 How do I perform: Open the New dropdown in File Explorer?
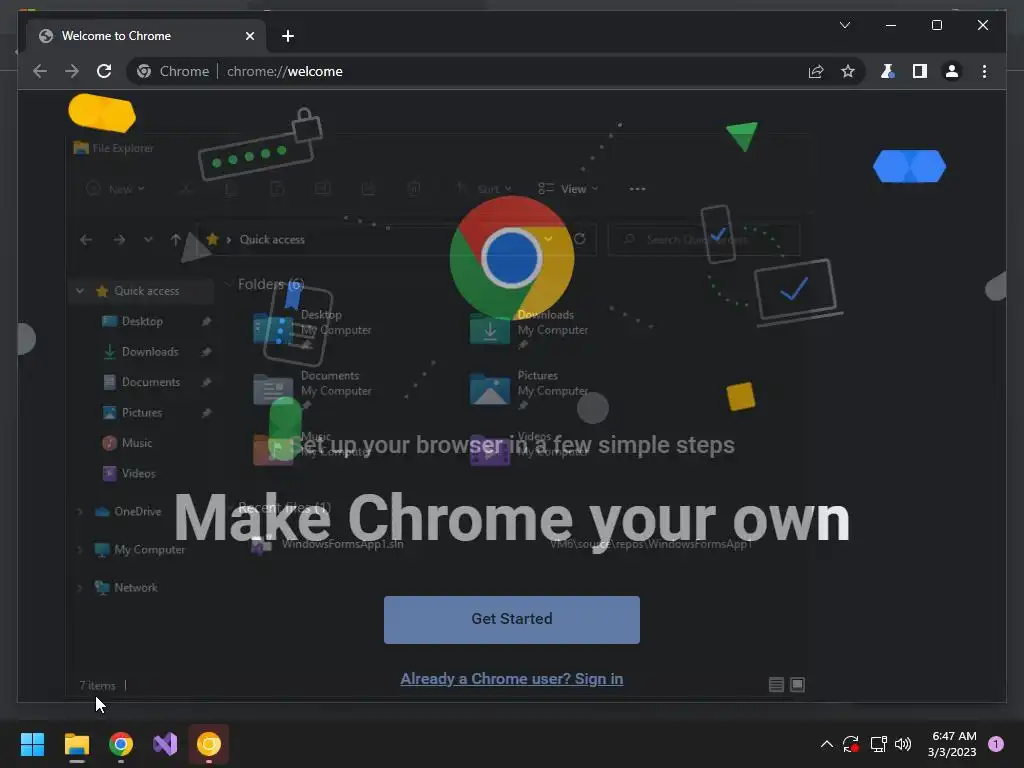pyautogui.click(x=116, y=189)
